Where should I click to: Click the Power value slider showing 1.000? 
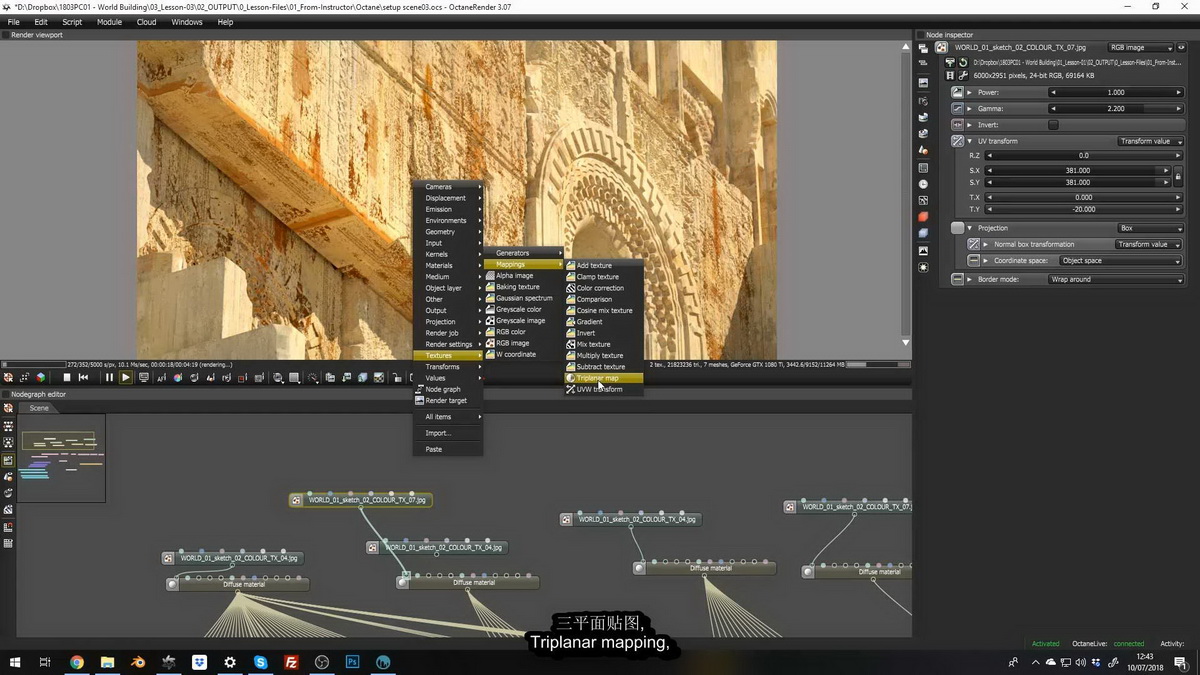coord(1116,92)
